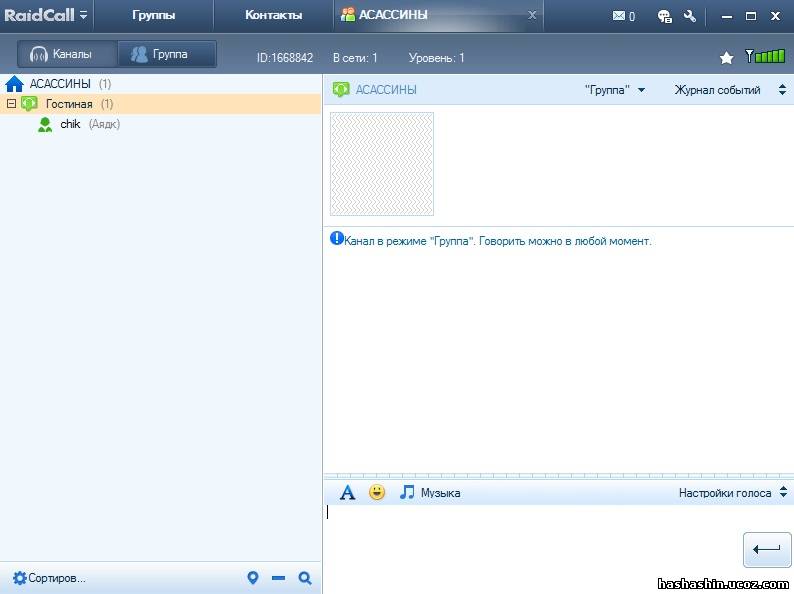Click the АСАССИНЫ channel header icon
This screenshot has width=794, height=594.
pyautogui.click(x=341, y=90)
